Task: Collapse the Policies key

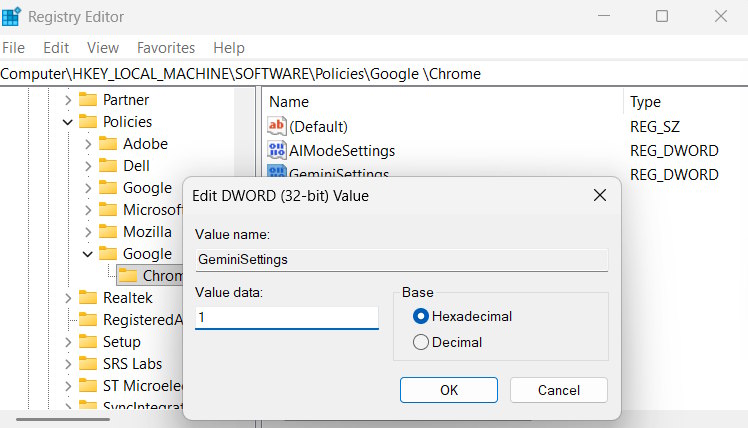Action: pos(68,122)
